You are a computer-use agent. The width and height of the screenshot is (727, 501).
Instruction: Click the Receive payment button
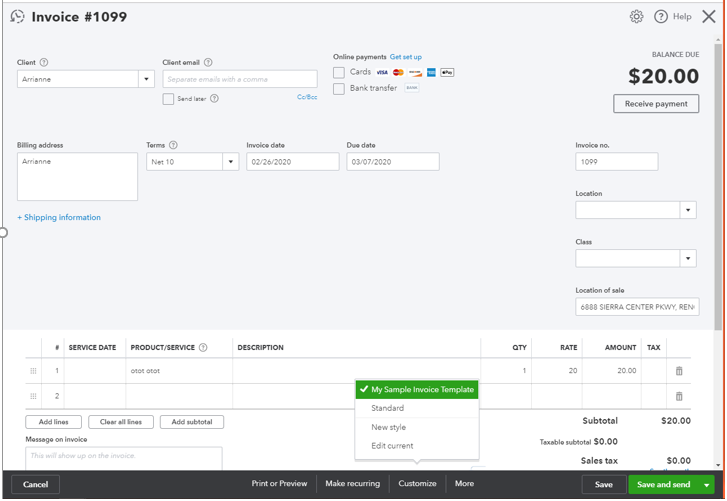point(656,104)
